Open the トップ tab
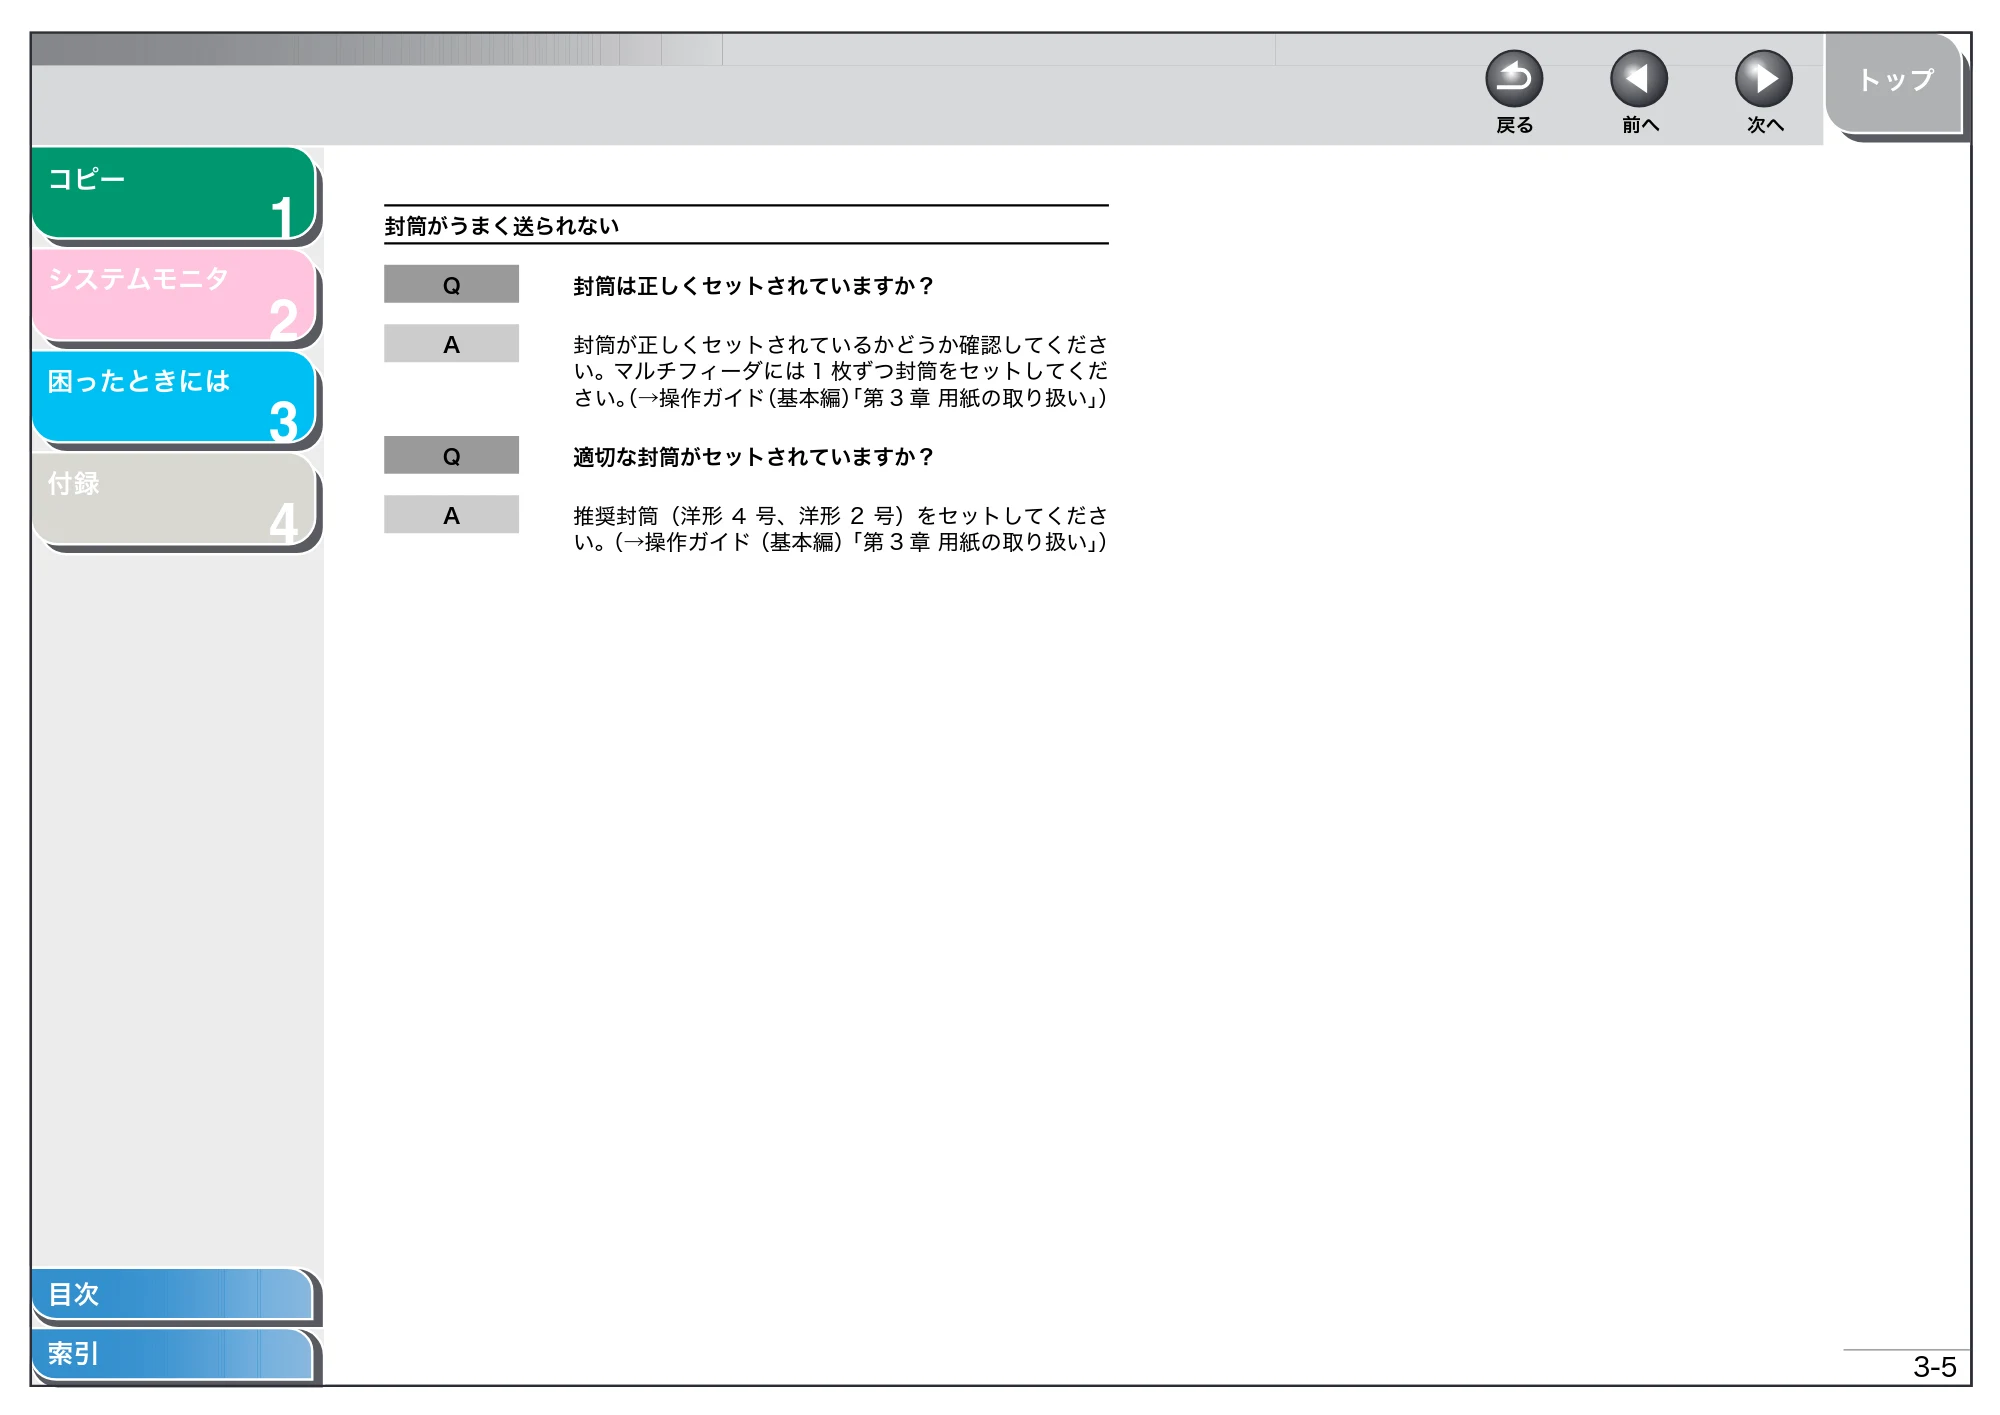 [x=1894, y=83]
